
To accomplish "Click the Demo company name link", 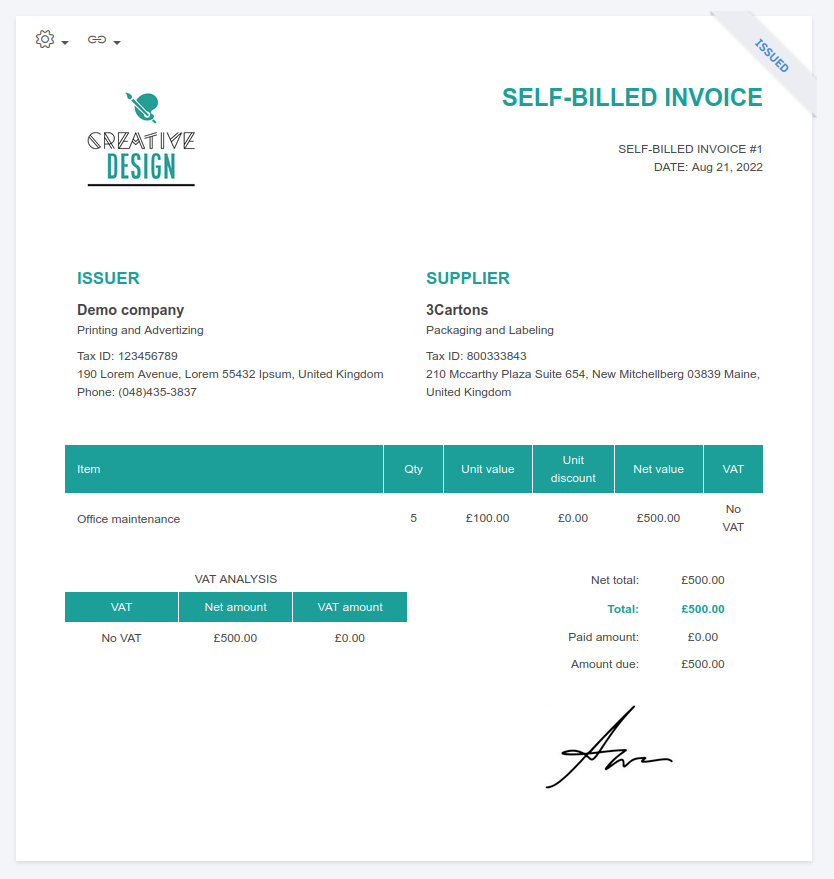I will point(130,310).
